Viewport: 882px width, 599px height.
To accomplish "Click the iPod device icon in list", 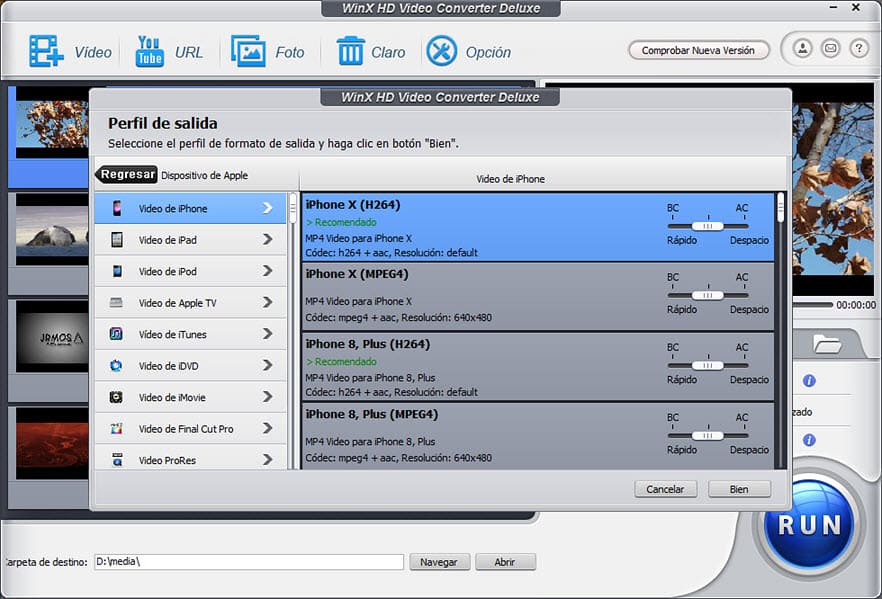I will coord(117,271).
